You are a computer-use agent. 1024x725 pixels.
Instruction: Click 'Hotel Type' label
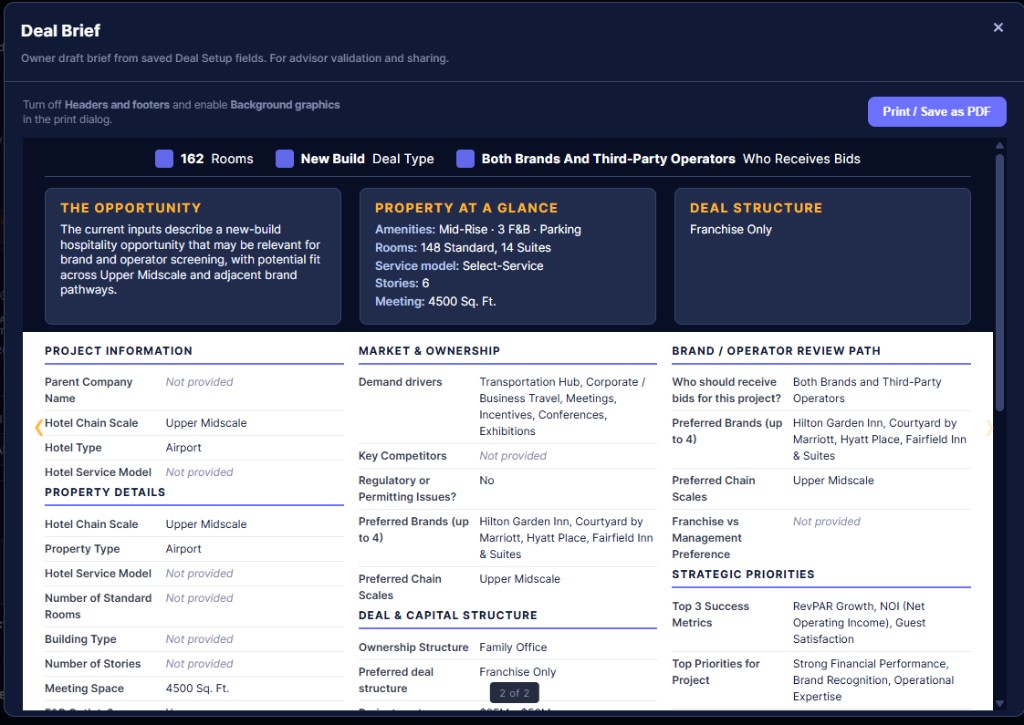pyautogui.click(x=73, y=447)
